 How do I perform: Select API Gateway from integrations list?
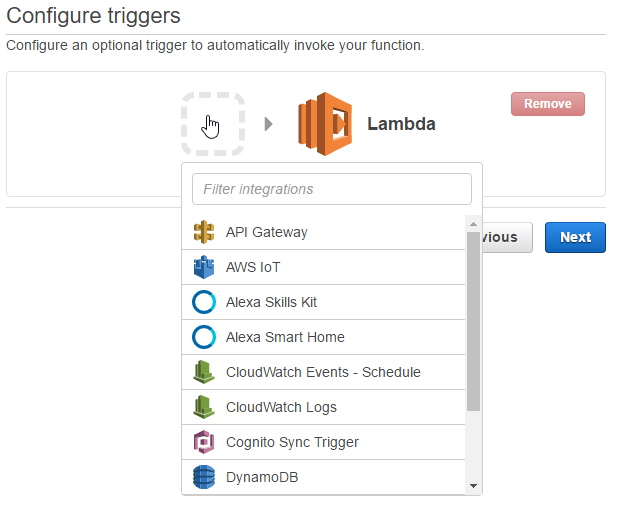(x=323, y=232)
